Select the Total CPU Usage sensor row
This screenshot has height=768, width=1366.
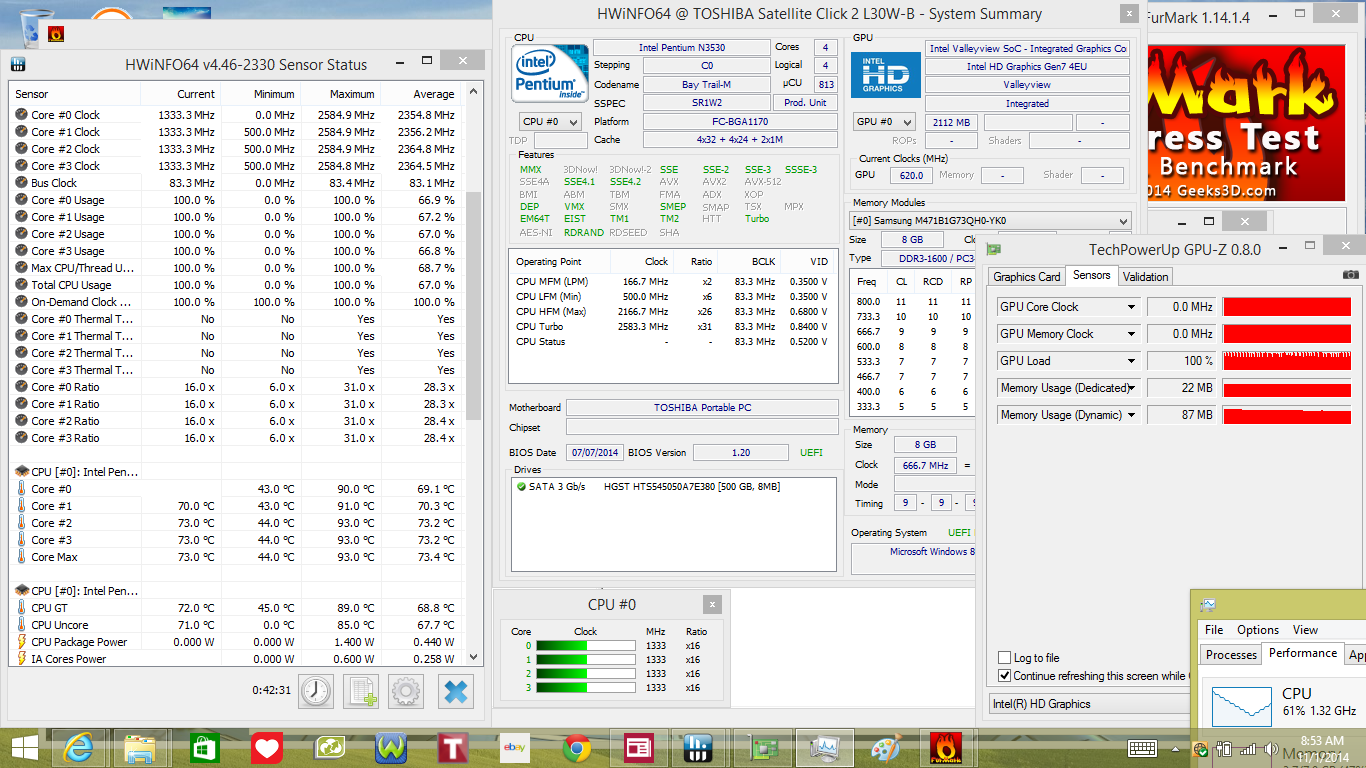click(235, 285)
